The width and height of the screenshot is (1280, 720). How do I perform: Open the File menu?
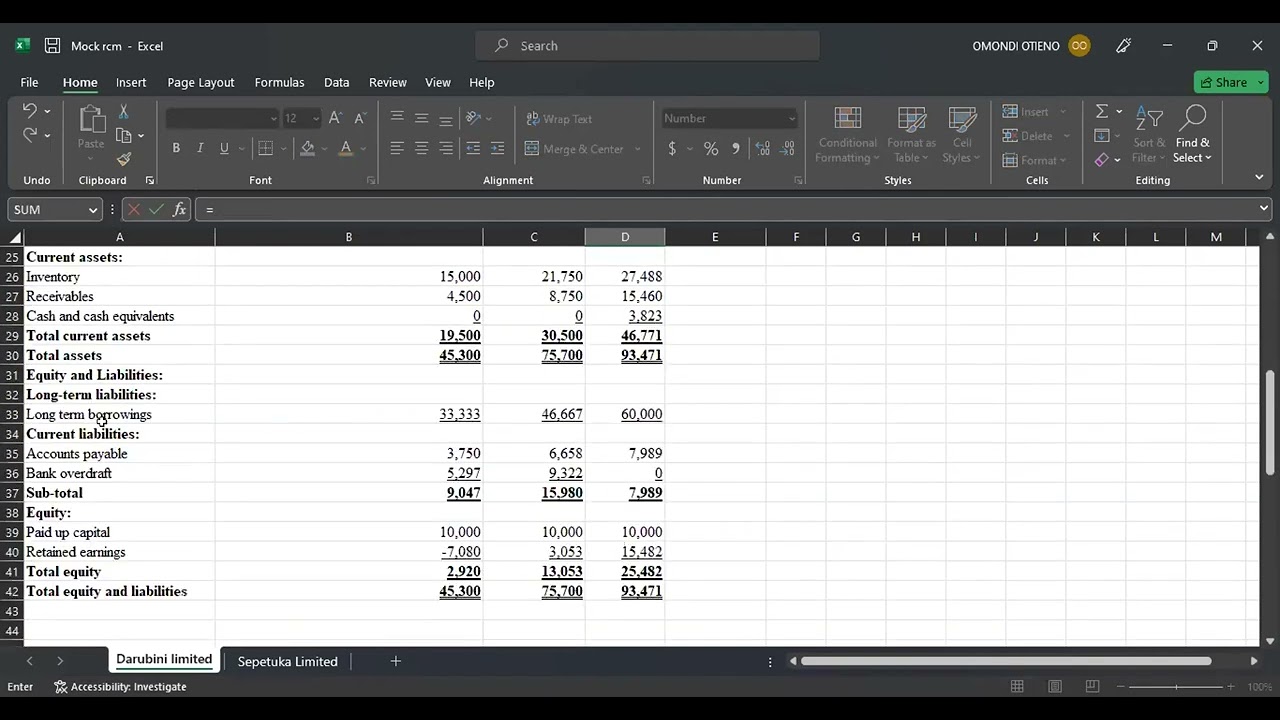pos(29,82)
